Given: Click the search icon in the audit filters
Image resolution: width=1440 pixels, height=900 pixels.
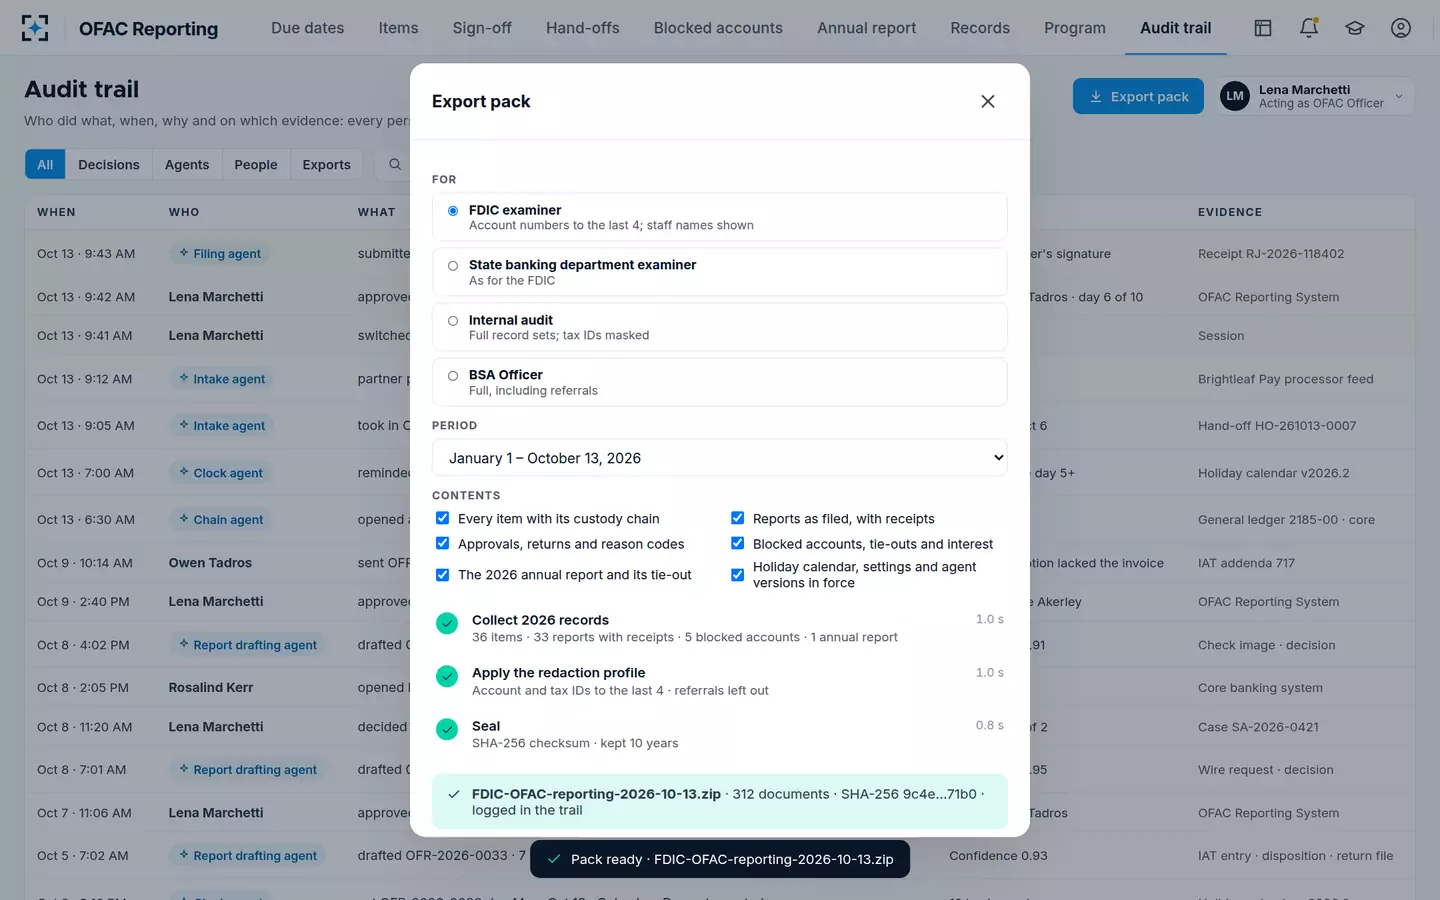Looking at the screenshot, I should 395,164.
